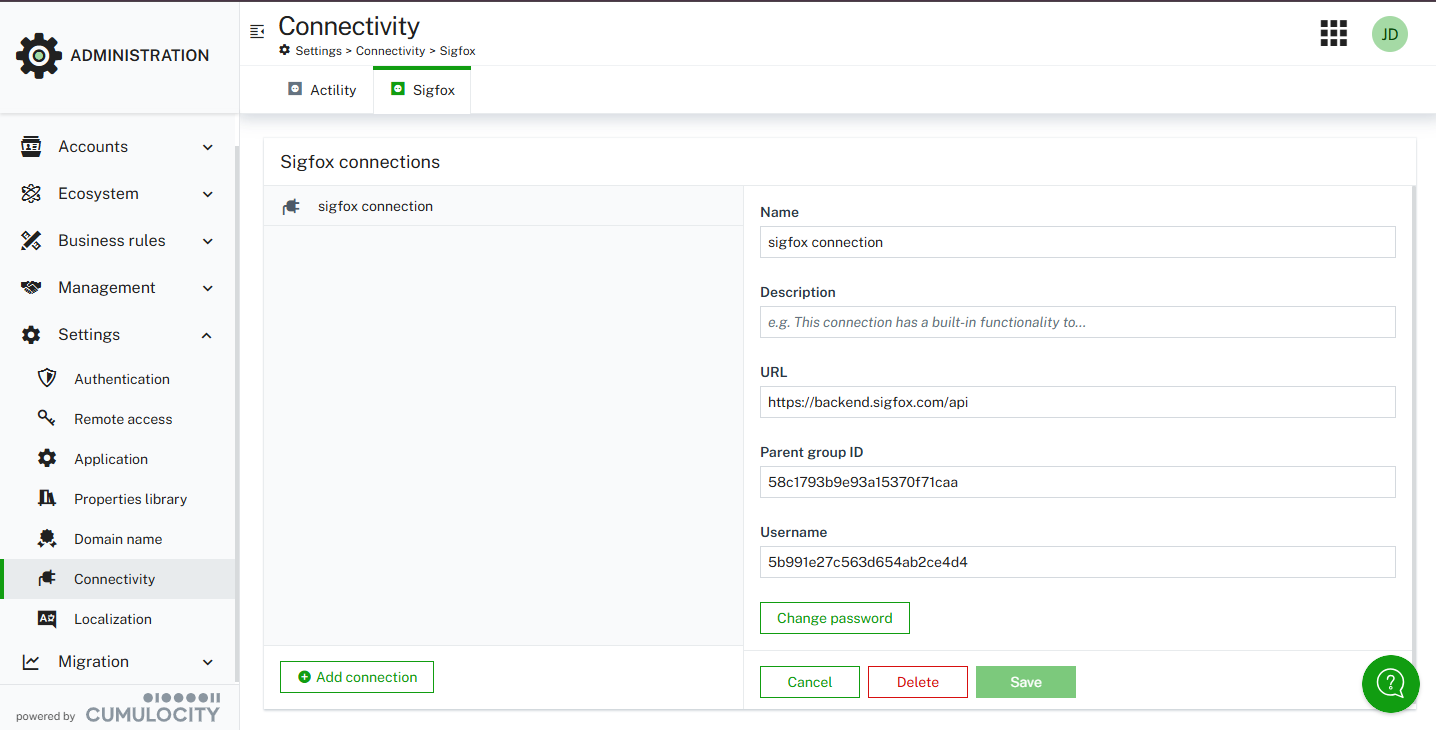This screenshot has height=730, width=1436.
Task: Expand the Migration menu
Action: click(207, 661)
